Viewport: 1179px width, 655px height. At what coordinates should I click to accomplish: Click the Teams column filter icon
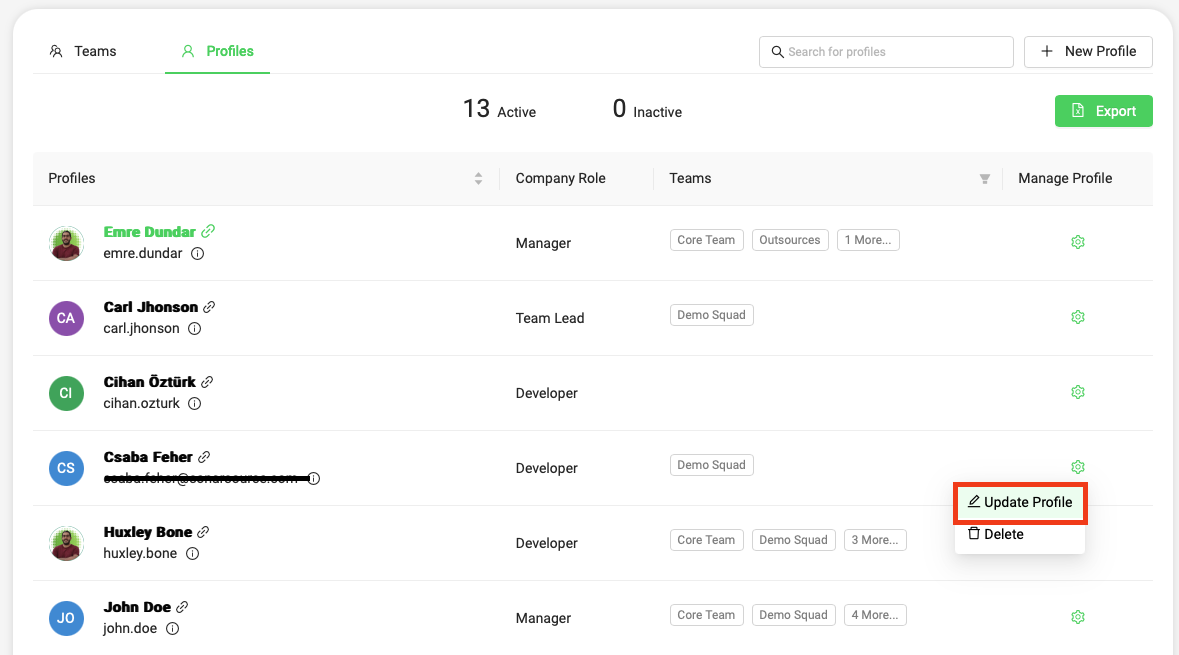click(x=984, y=179)
